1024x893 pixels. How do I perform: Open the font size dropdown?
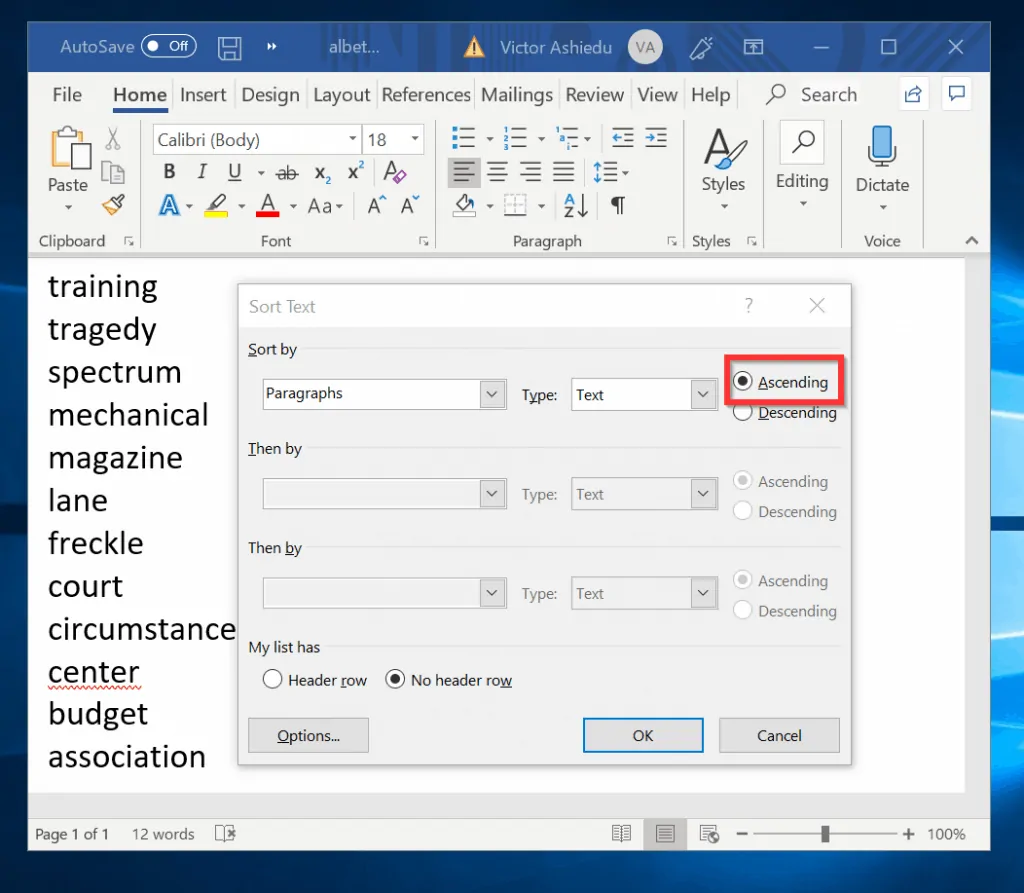tap(414, 138)
